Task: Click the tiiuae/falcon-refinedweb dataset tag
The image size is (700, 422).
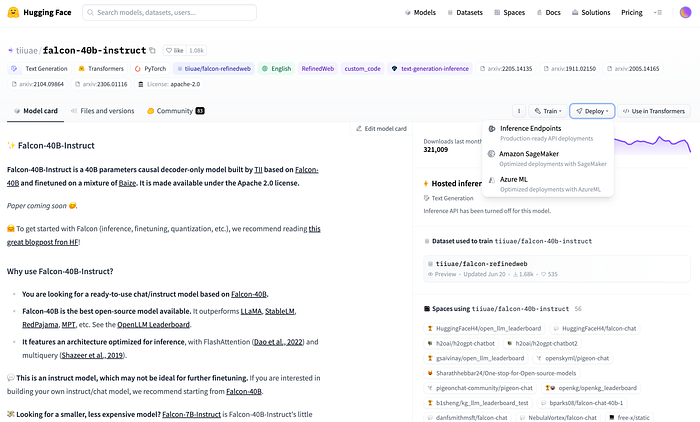Action: 214,69
